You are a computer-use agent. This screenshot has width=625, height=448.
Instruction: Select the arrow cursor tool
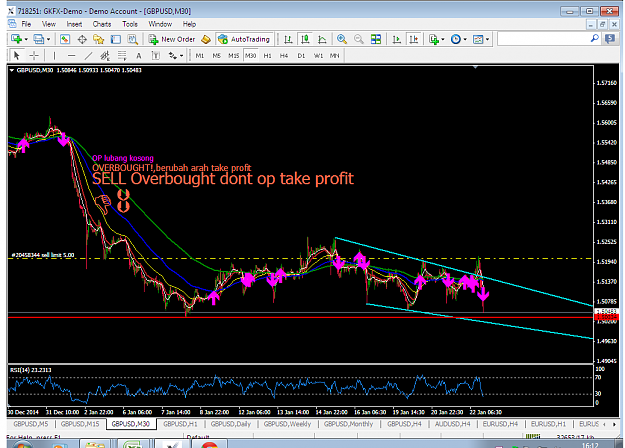17,55
